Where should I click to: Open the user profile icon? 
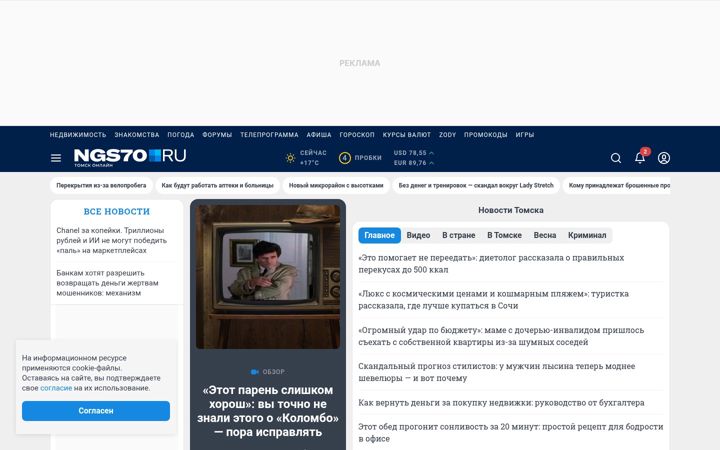click(x=664, y=158)
